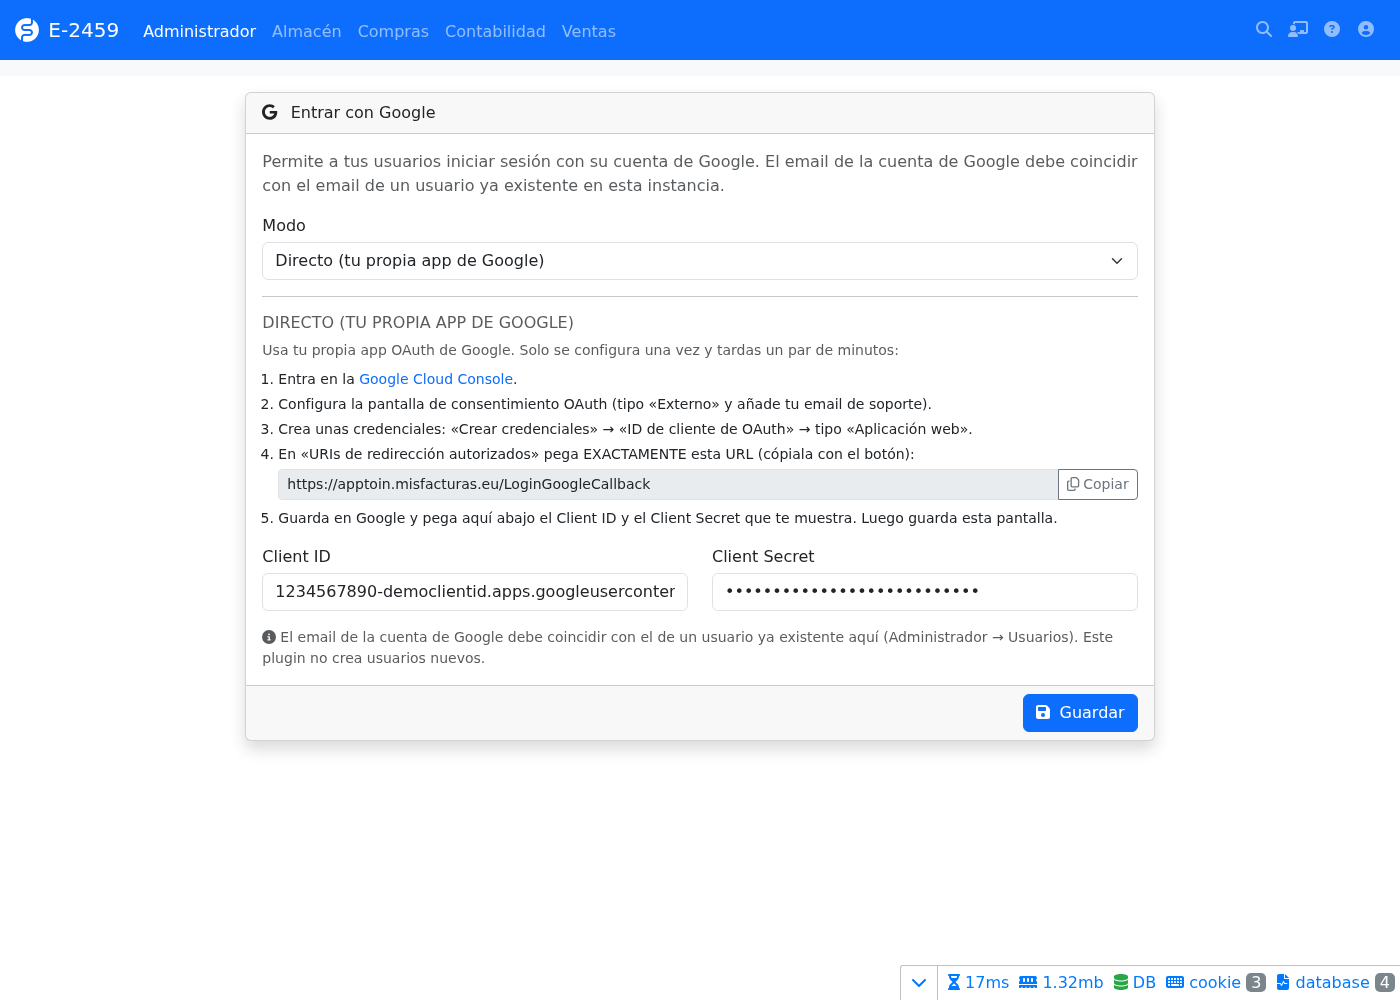1400x1000 pixels.
Task: Focus the Client Secret password field
Action: [925, 592]
